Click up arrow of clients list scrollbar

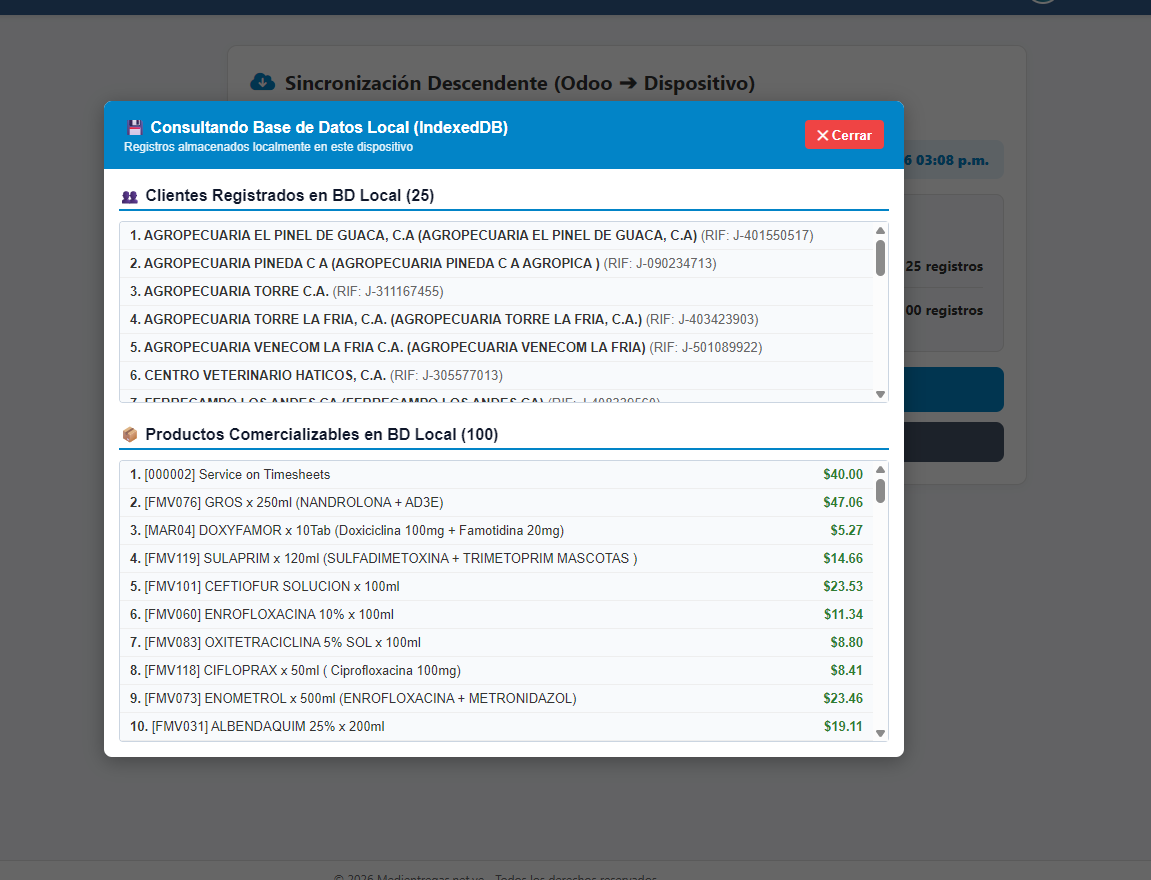(880, 230)
